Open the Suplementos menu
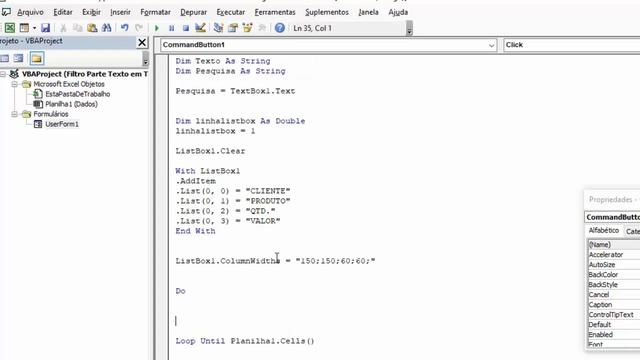The width and height of the screenshot is (640, 360). 327,12
